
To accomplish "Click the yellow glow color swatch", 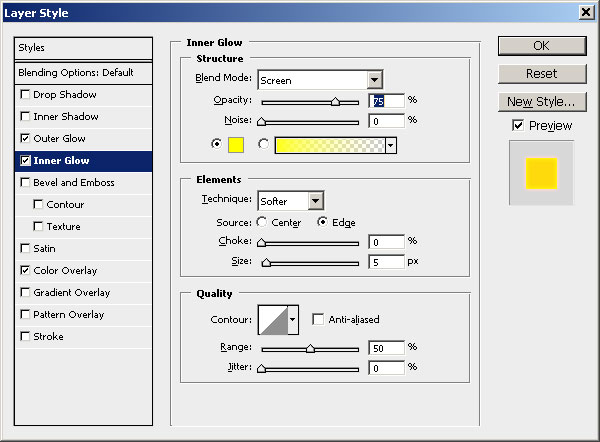I will pyautogui.click(x=236, y=145).
